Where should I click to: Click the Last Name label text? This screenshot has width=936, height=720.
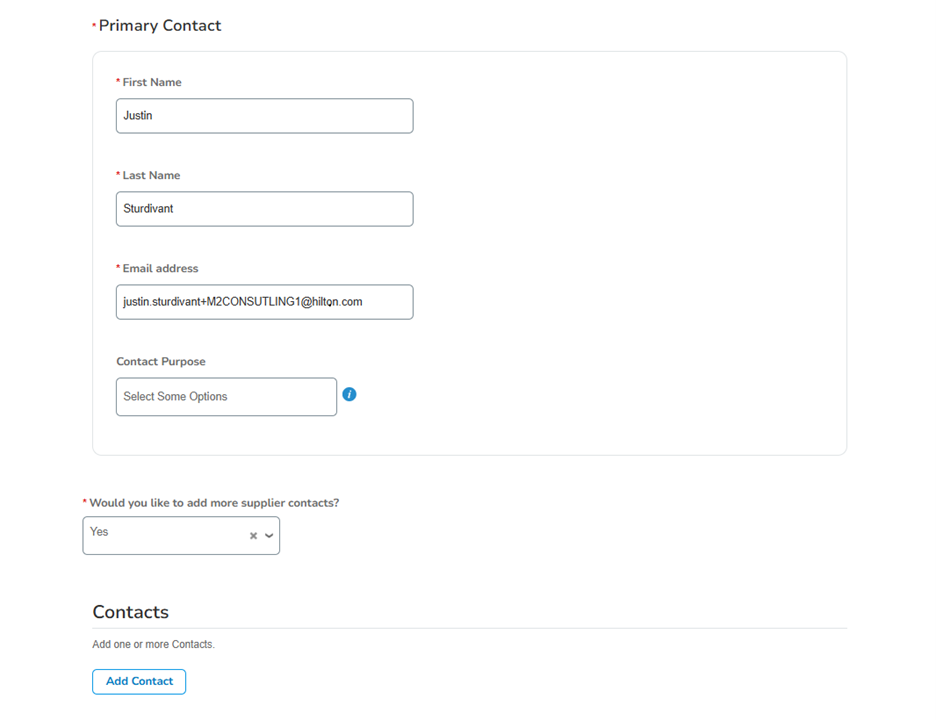click(151, 175)
